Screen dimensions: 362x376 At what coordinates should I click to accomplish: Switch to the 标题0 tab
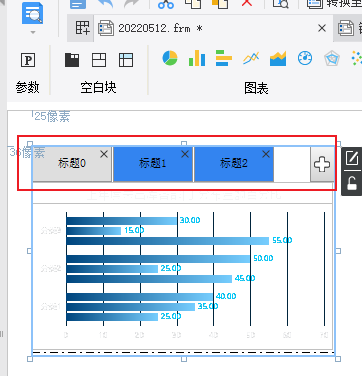coord(72,164)
